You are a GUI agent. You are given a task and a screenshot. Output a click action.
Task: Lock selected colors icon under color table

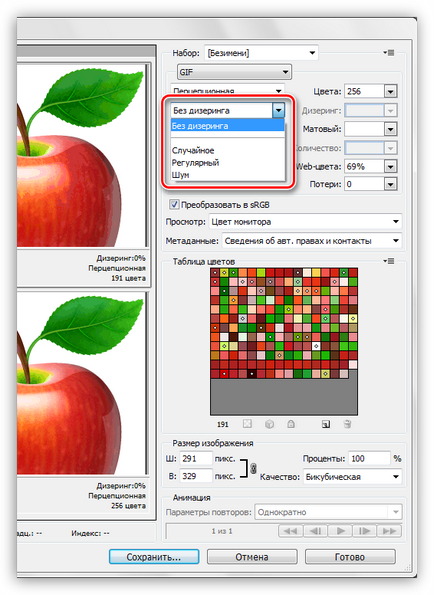point(291,424)
